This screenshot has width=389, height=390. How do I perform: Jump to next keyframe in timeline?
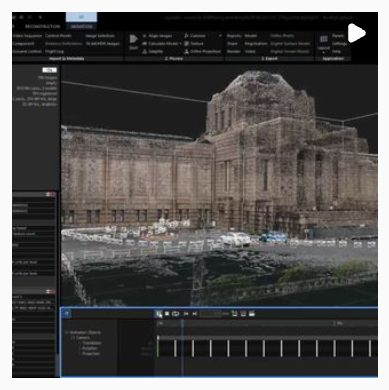[195, 314]
